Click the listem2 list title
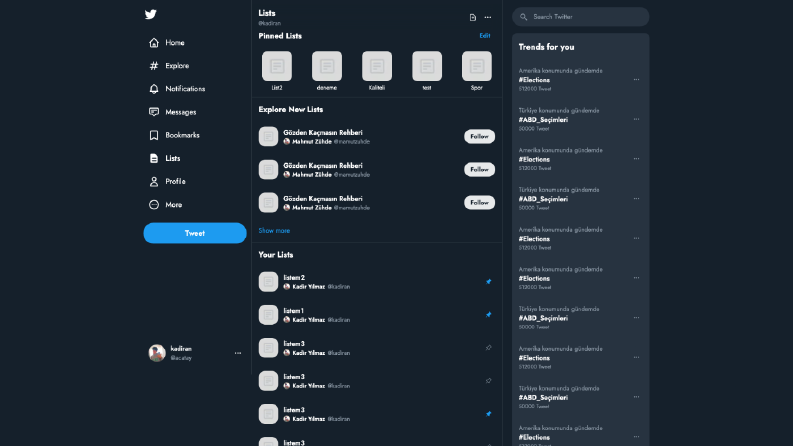 pos(294,278)
